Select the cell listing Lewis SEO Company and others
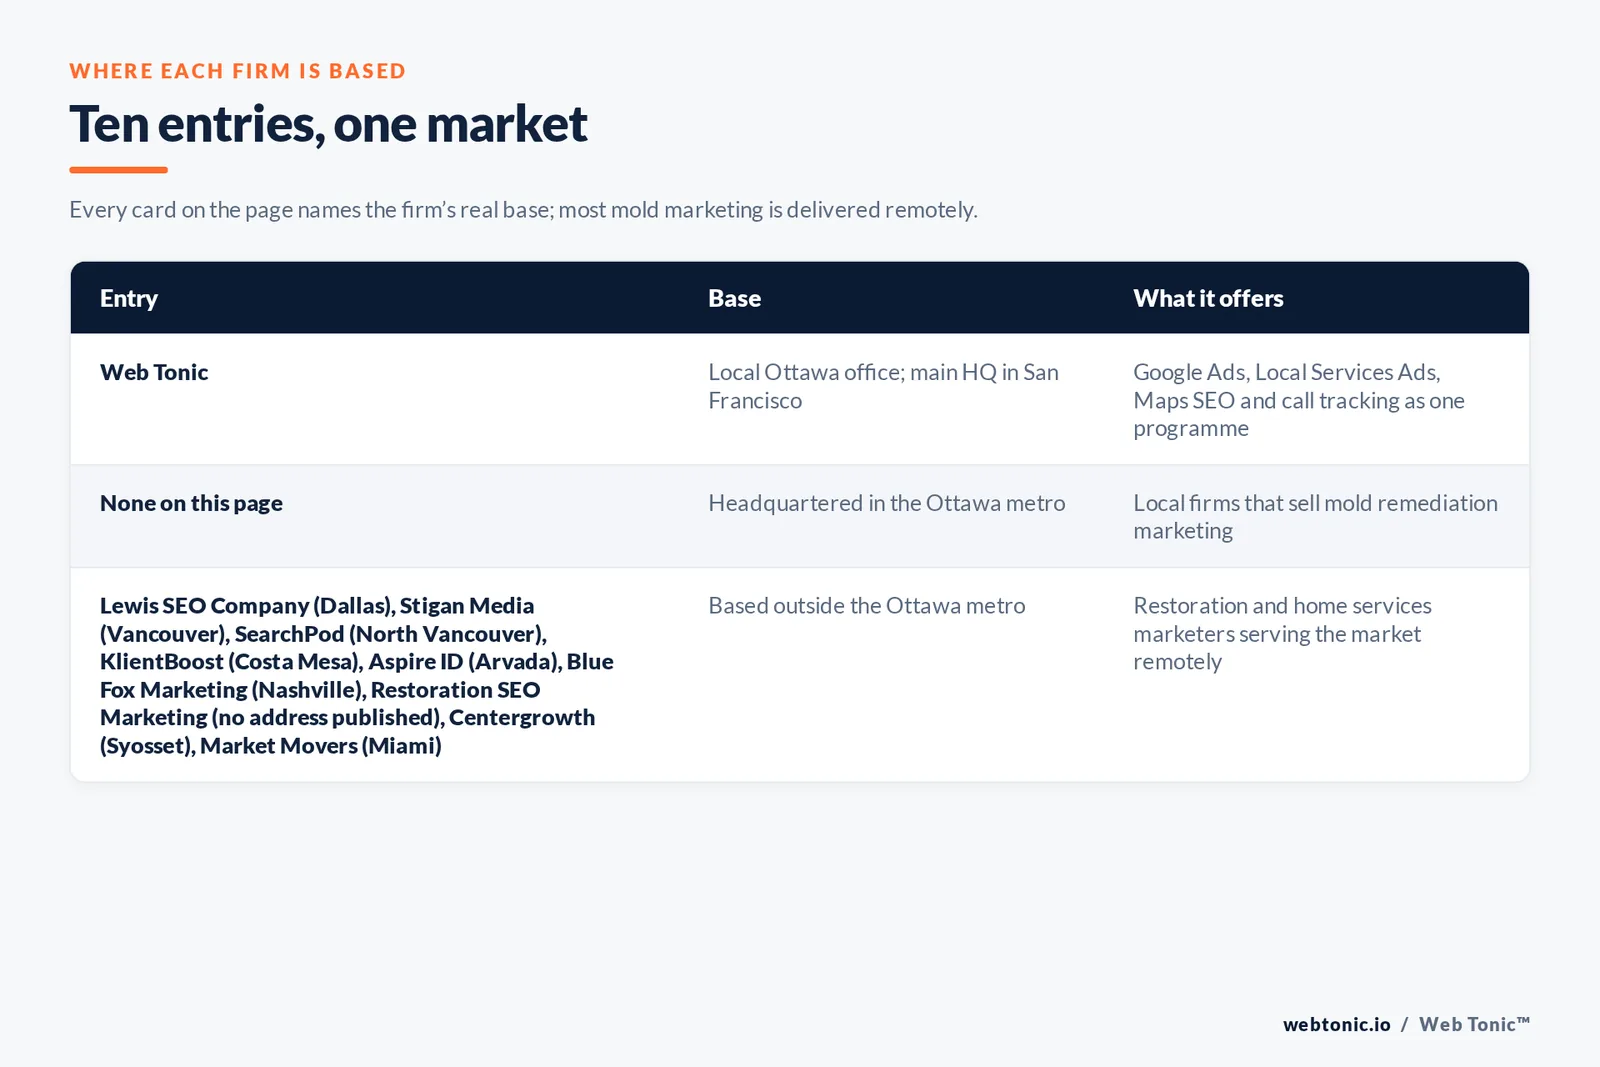Viewport: 1600px width, 1067px height. point(357,675)
